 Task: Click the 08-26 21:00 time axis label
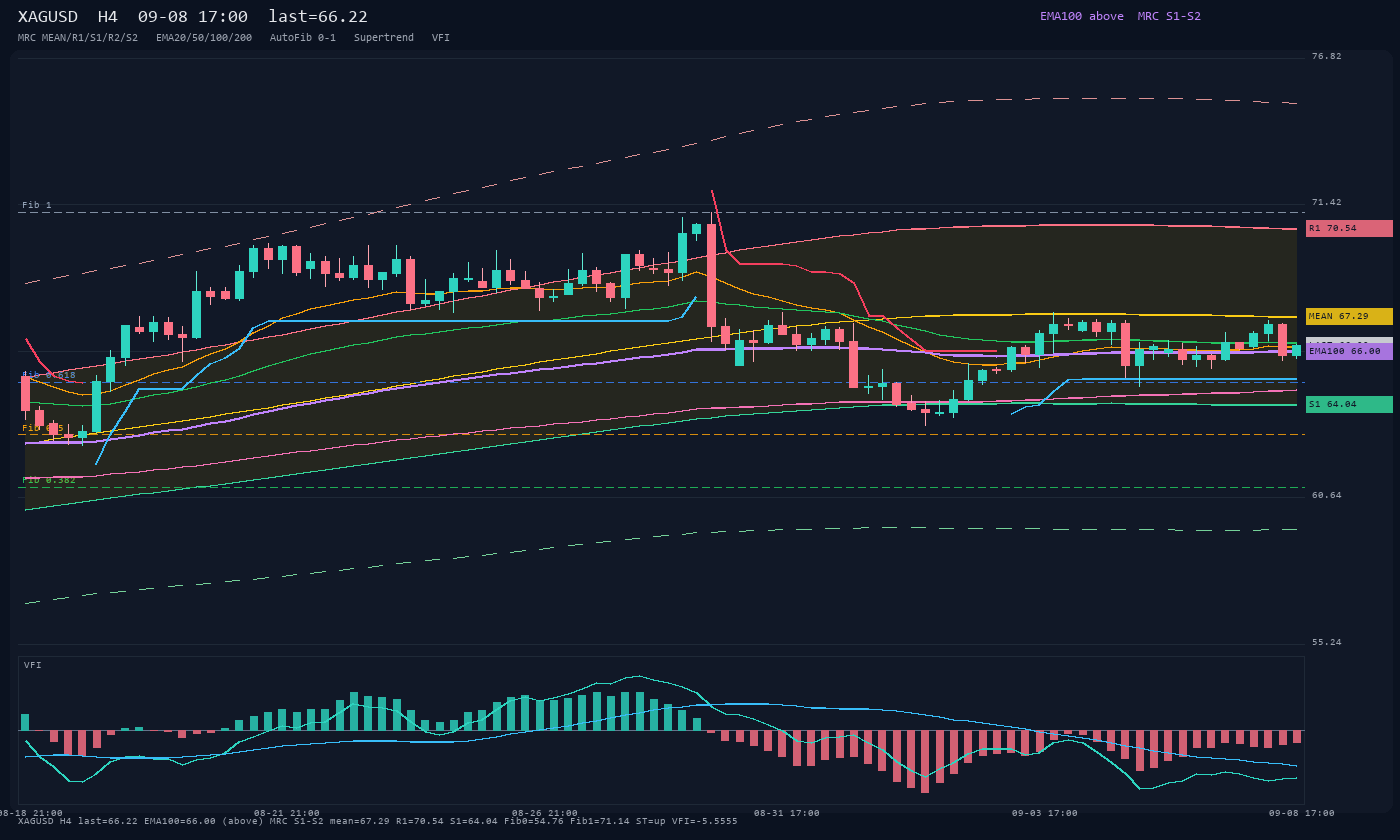tap(545, 813)
